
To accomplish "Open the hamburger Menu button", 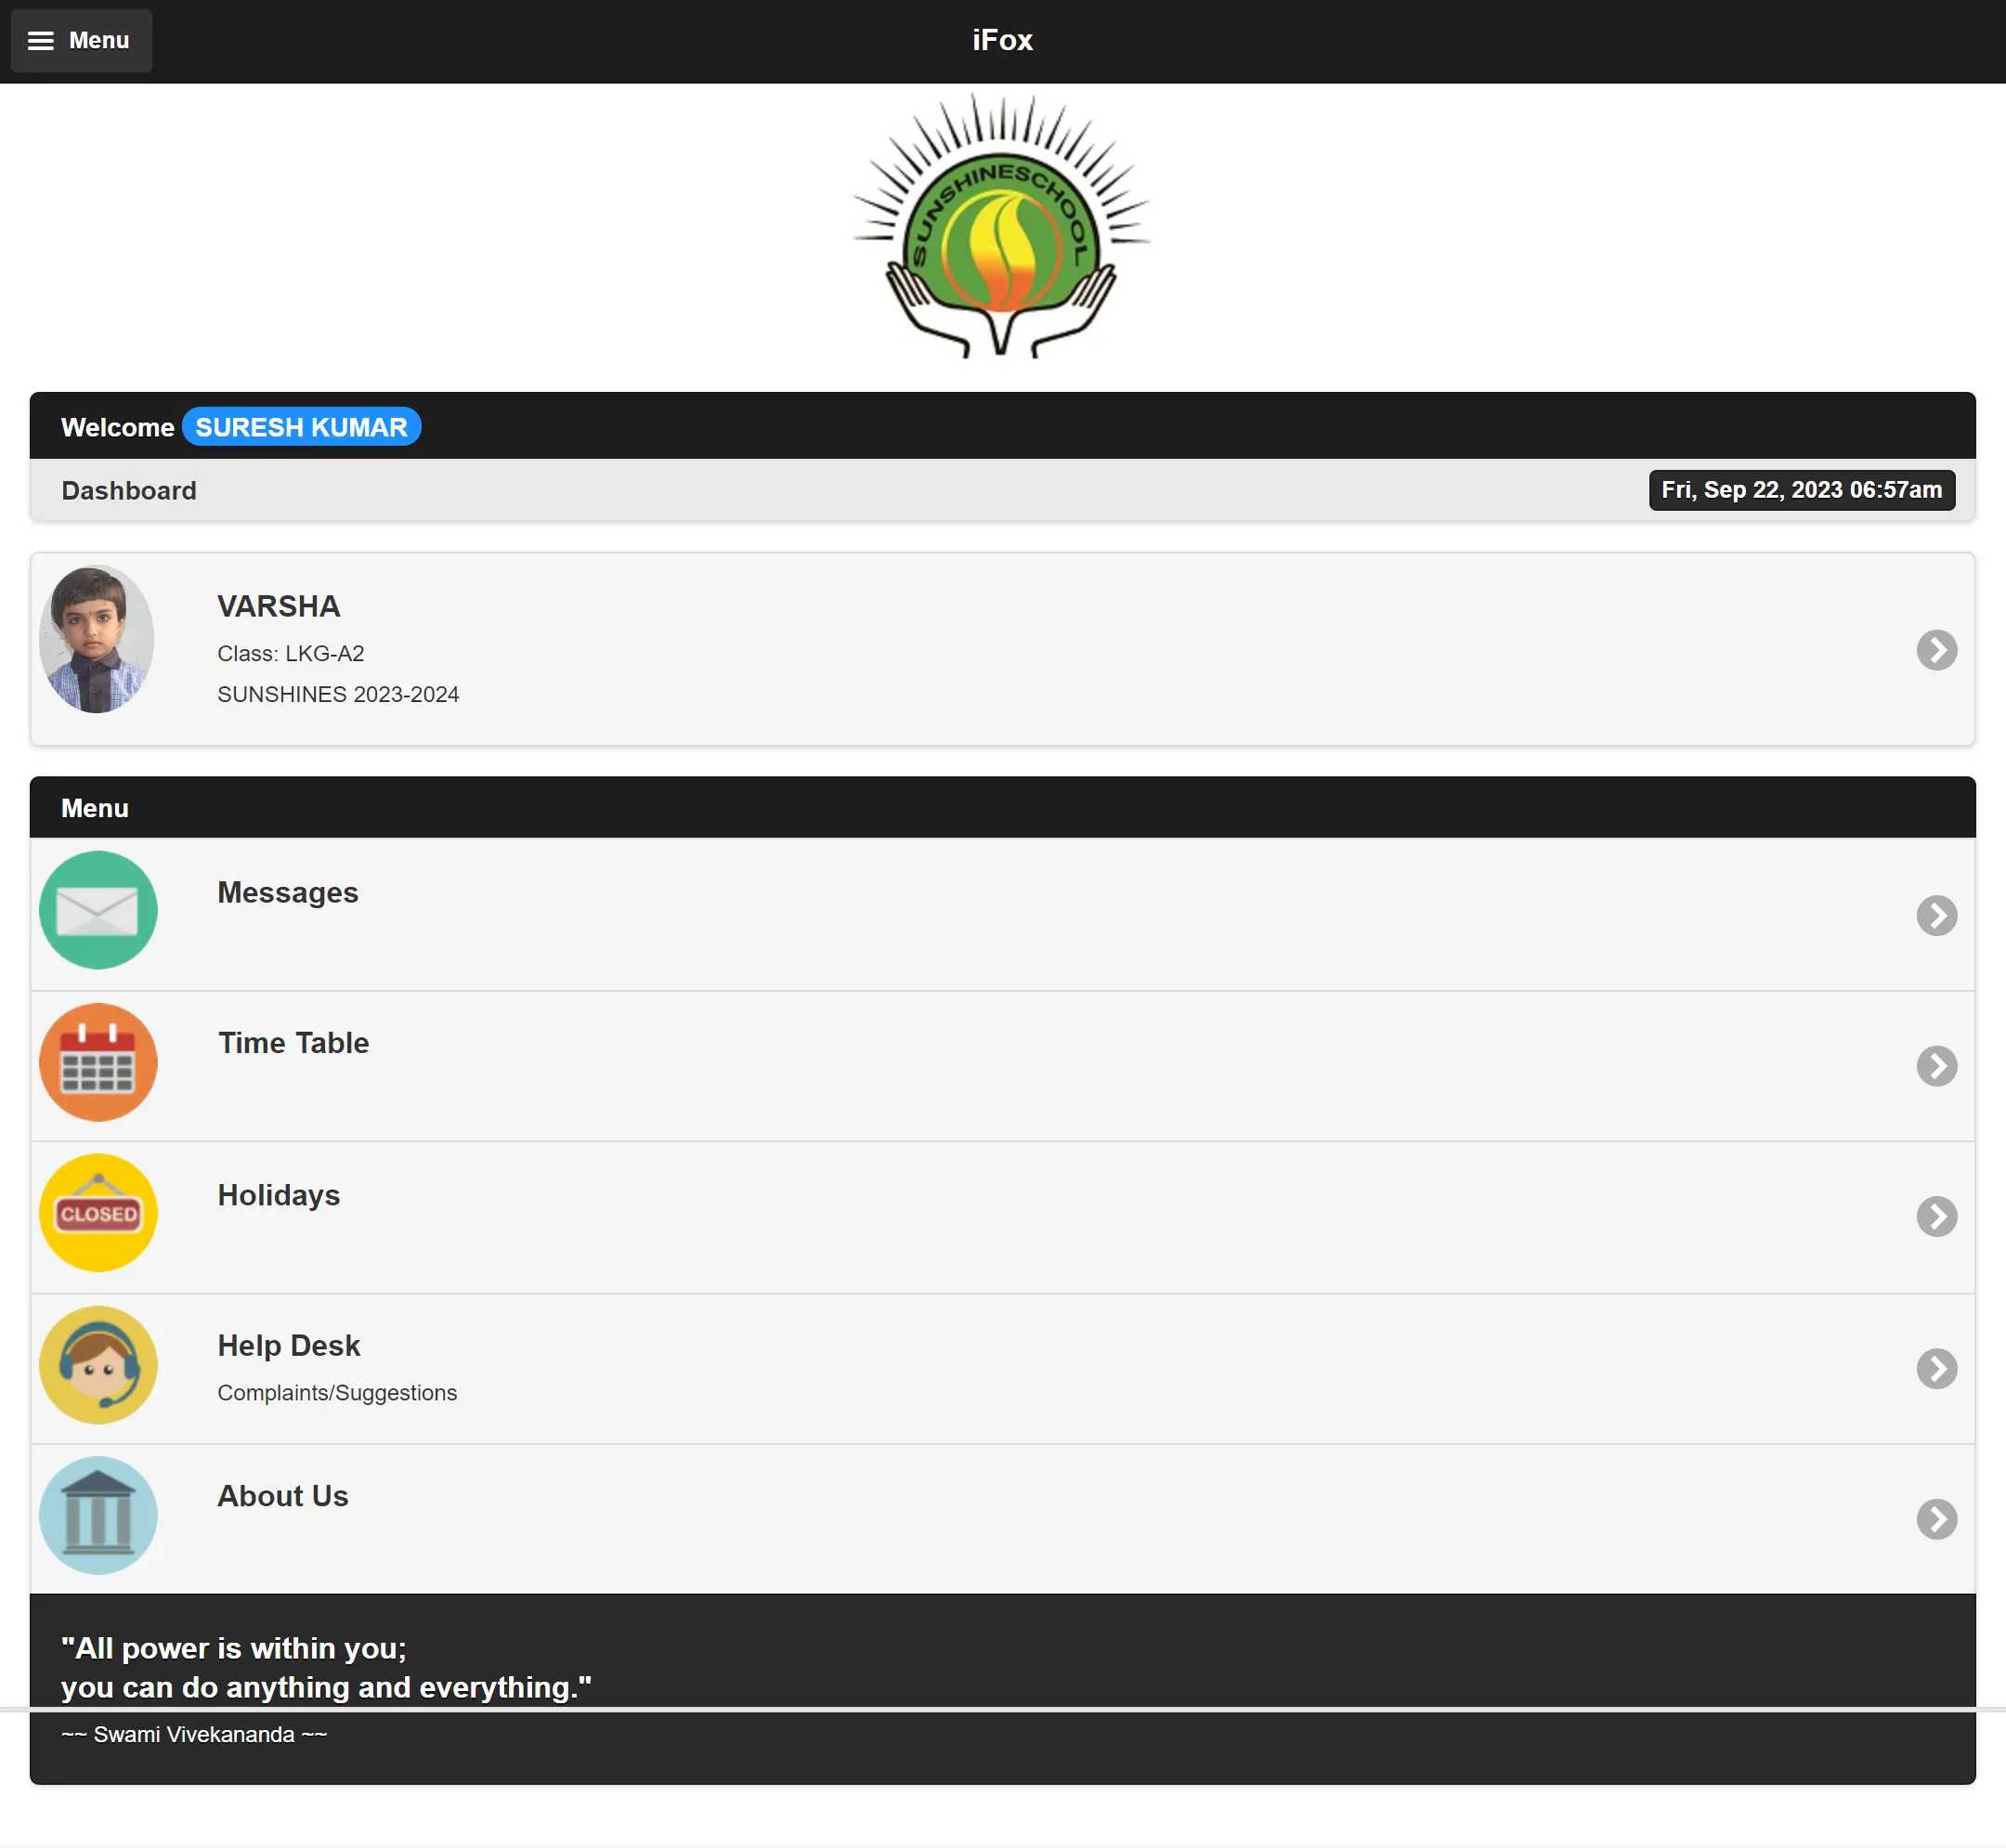I will pyautogui.click(x=81, y=40).
